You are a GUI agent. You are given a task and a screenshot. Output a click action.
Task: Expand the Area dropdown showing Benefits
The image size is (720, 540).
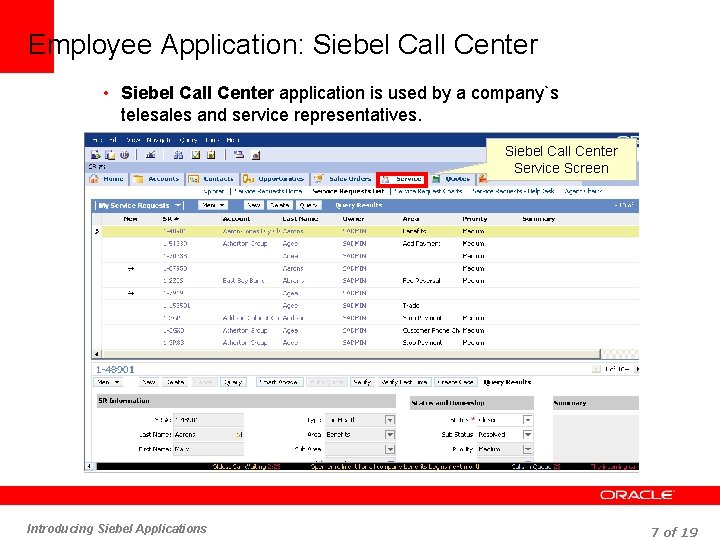coord(390,434)
